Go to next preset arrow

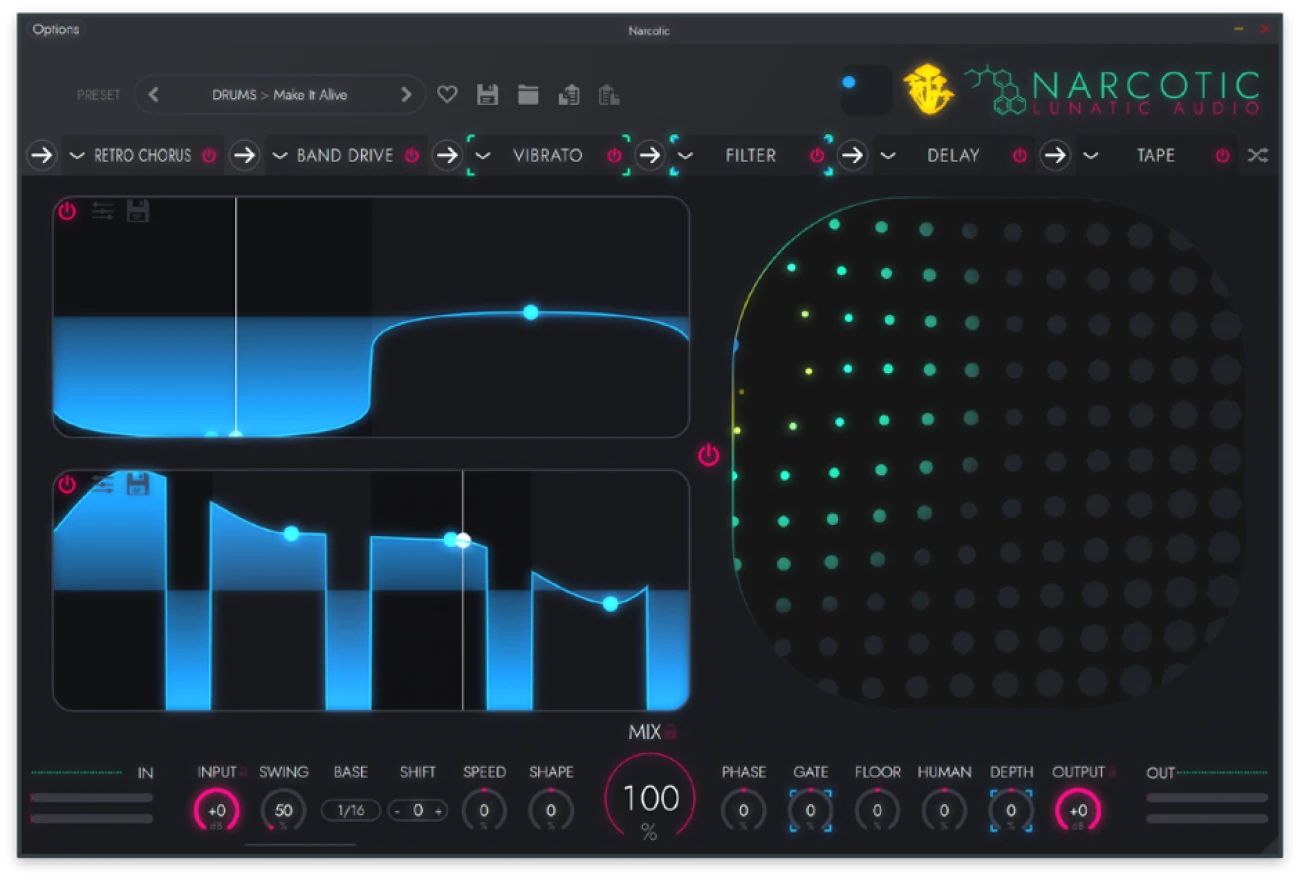point(406,95)
